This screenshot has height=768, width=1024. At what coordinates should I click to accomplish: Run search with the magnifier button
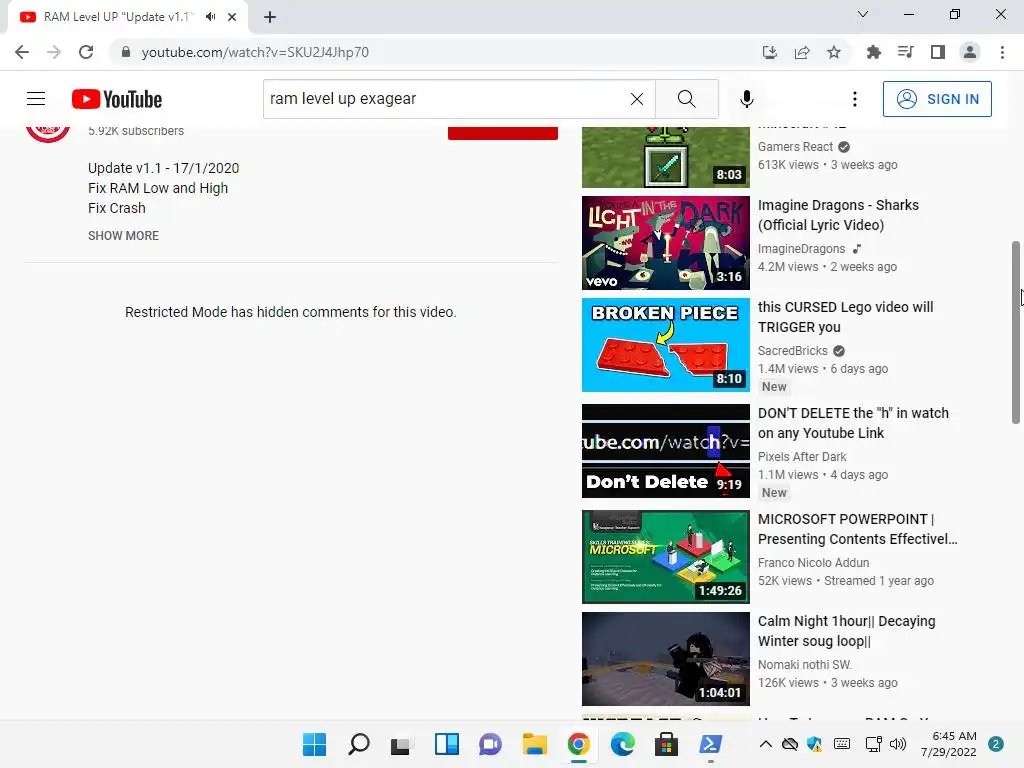tap(686, 99)
